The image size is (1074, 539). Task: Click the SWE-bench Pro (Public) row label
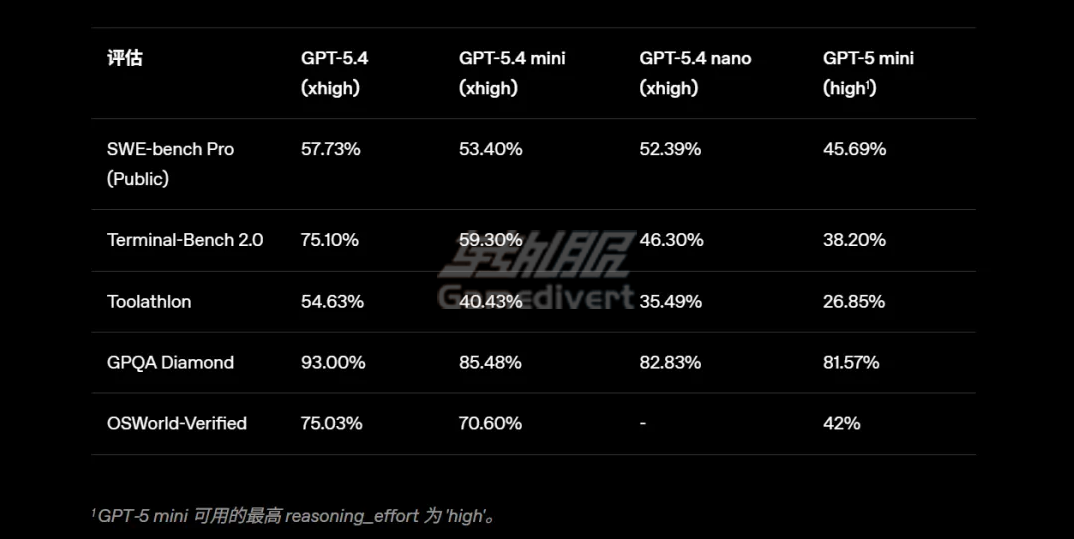170,164
